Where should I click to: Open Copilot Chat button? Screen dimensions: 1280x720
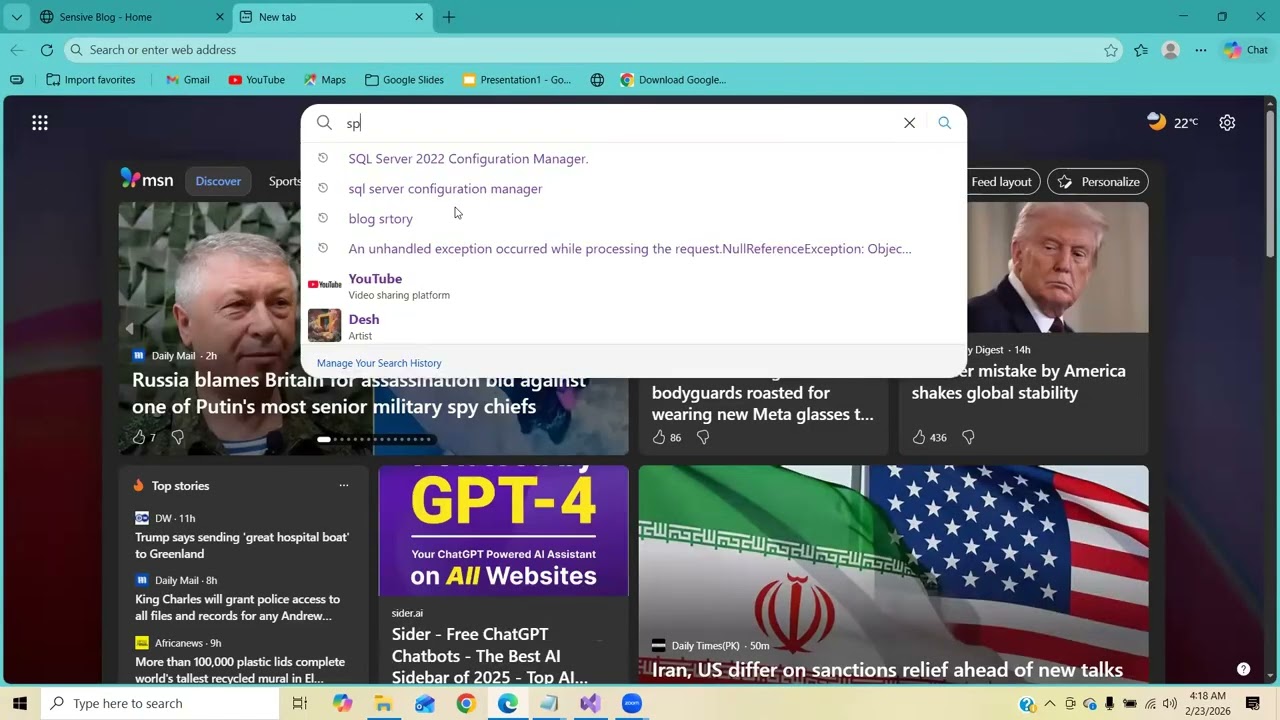(x=1246, y=50)
